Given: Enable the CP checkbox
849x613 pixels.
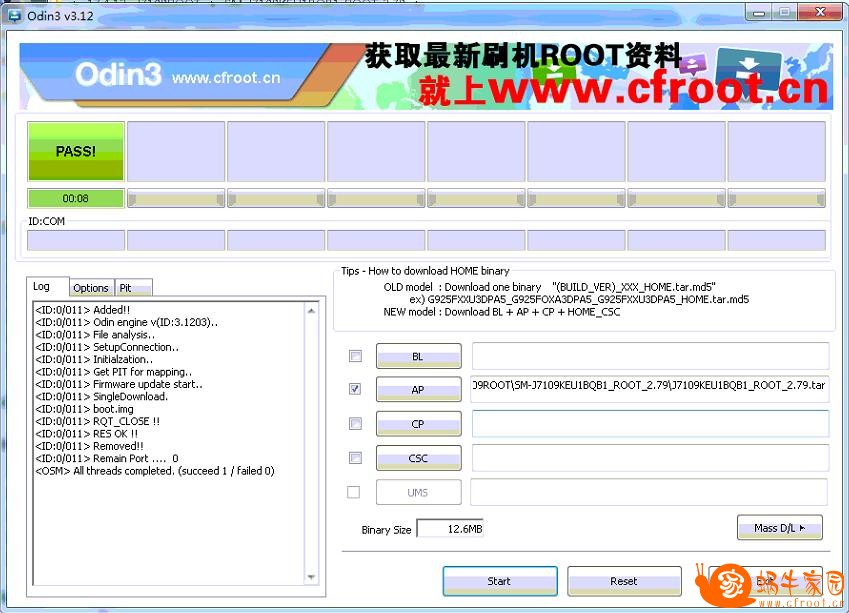Looking at the screenshot, I should [x=355, y=423].
